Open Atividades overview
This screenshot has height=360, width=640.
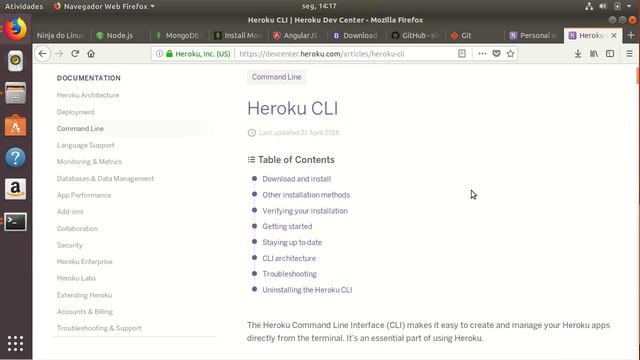[x=24, y=6]
